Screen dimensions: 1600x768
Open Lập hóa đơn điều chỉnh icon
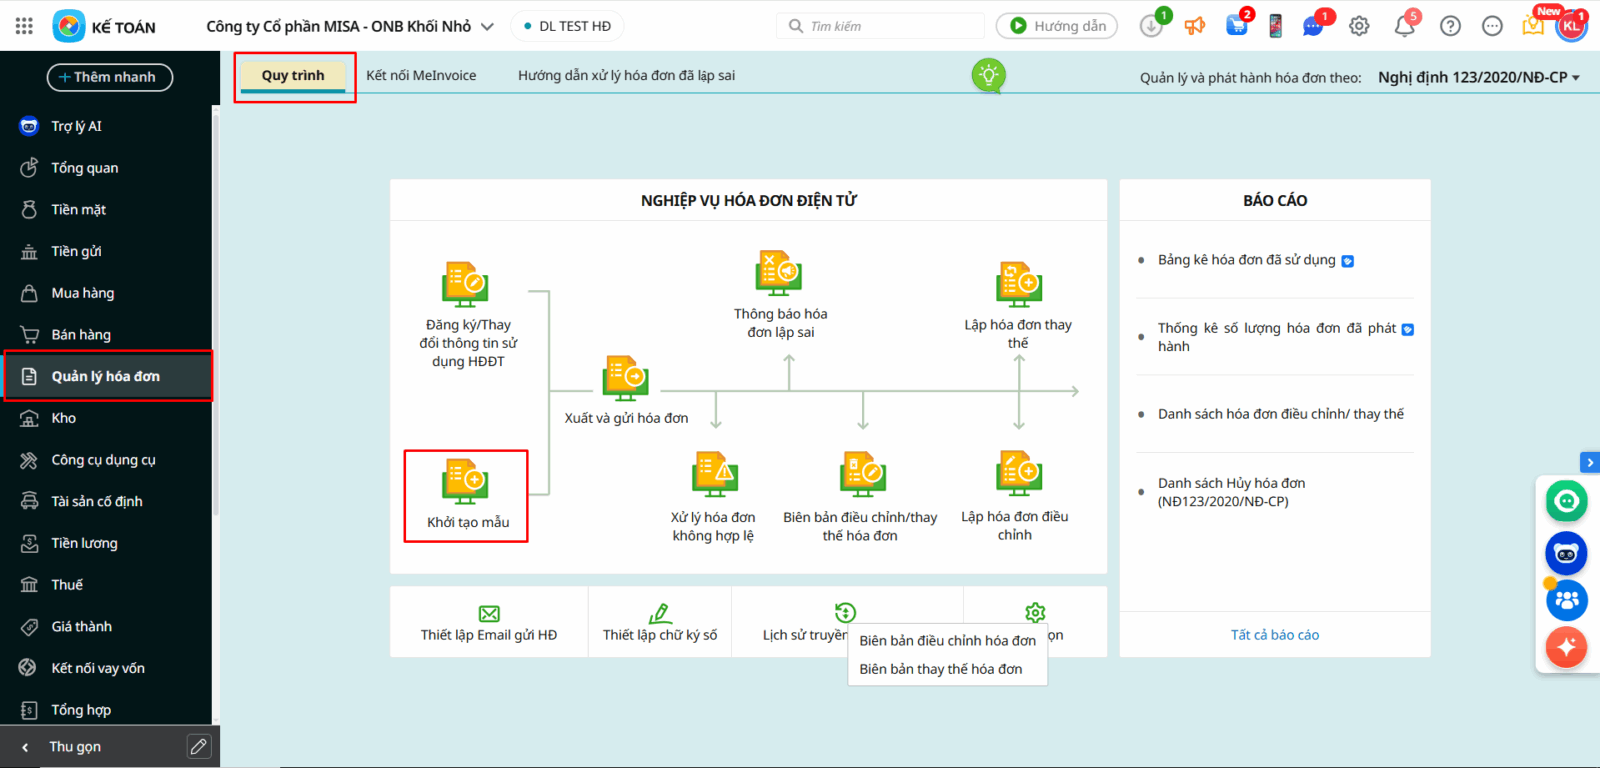tap(1018, 473)
